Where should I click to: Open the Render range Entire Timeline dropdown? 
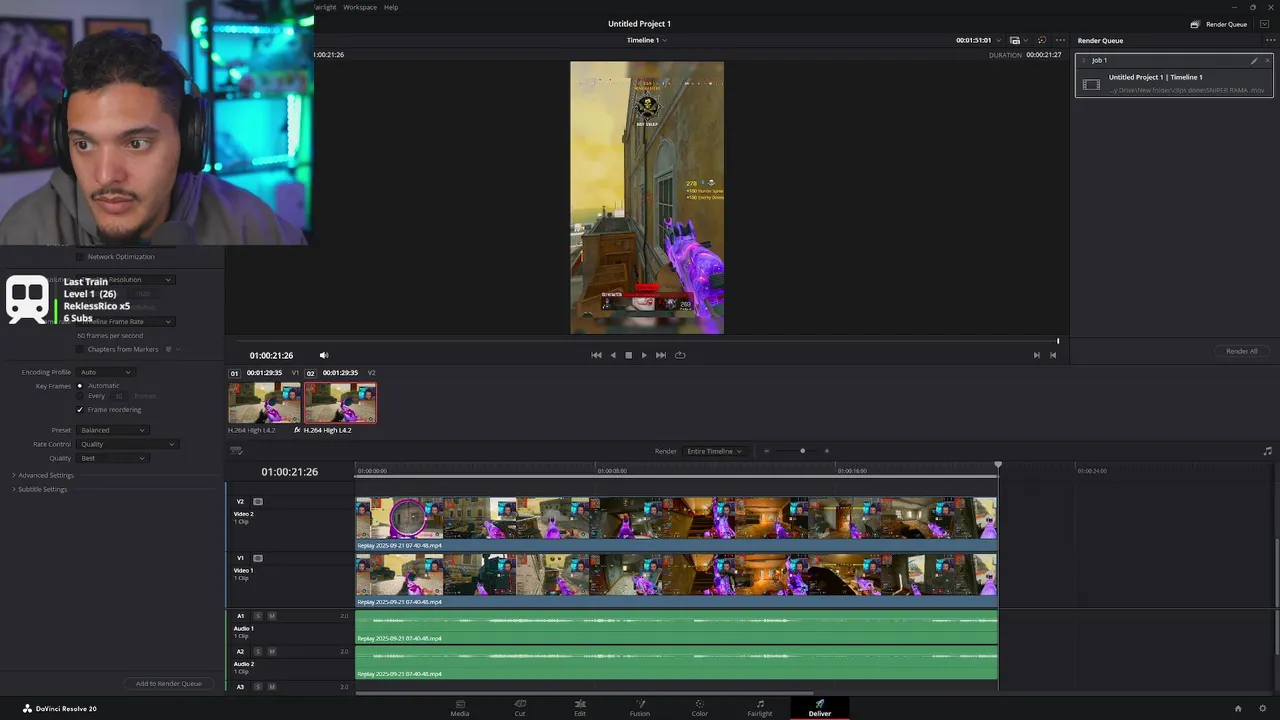714,451
